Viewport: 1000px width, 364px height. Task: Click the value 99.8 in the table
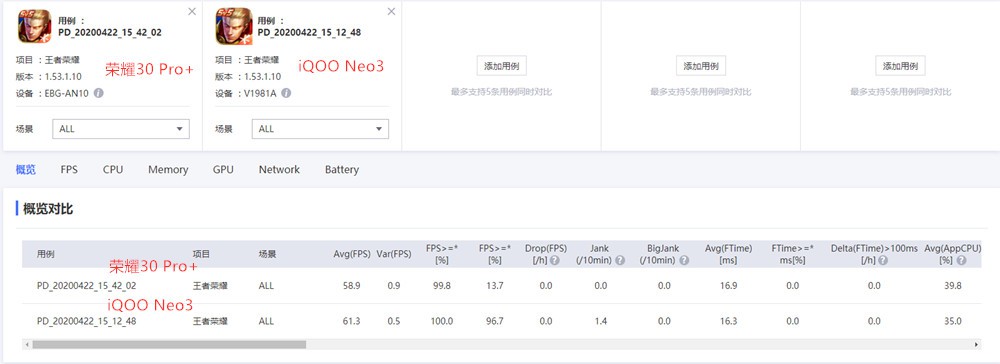tap(442, 286)
